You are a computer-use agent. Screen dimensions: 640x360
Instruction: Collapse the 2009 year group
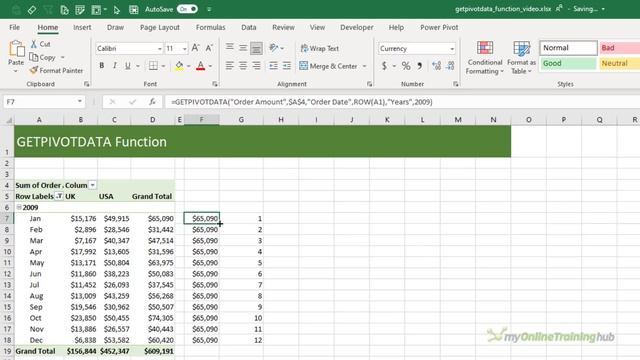click(19, 207)
